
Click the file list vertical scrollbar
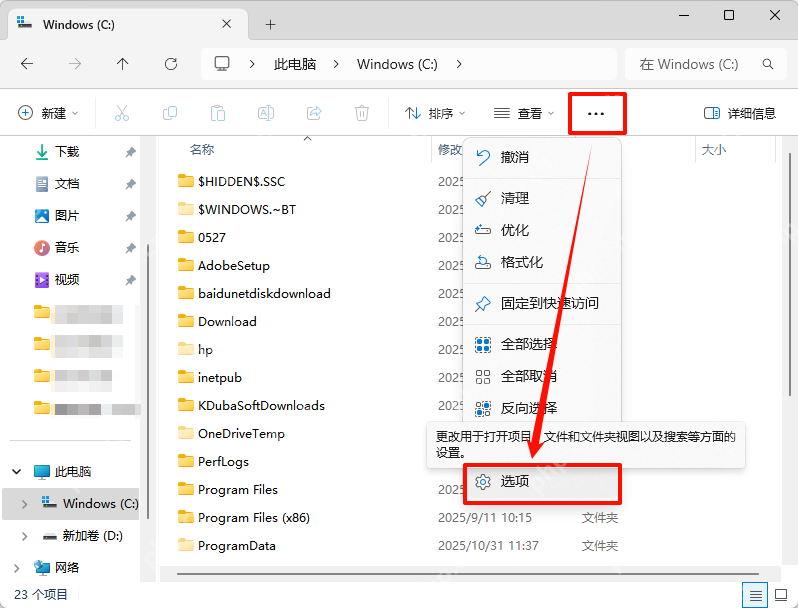click(789, 275)
